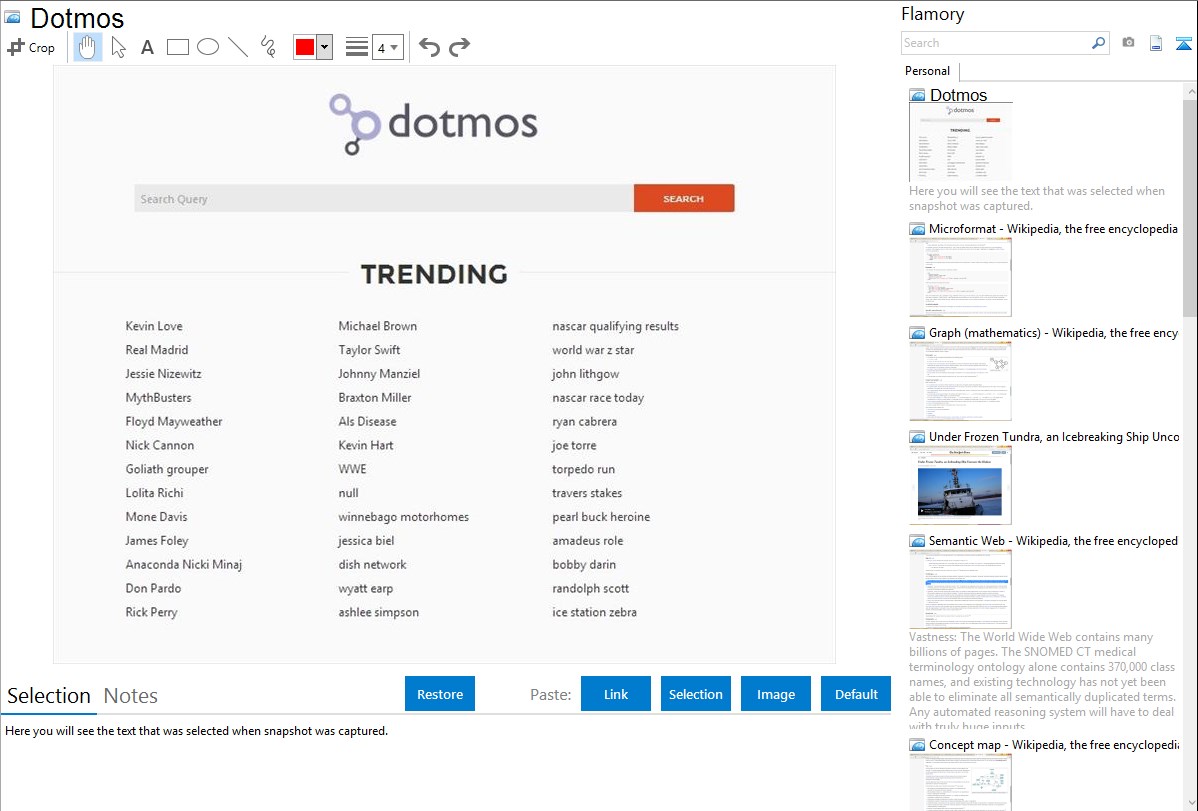Switch to the Selection tab
The height and width of the screenshot is (811, 1198).
coord(49,696)
